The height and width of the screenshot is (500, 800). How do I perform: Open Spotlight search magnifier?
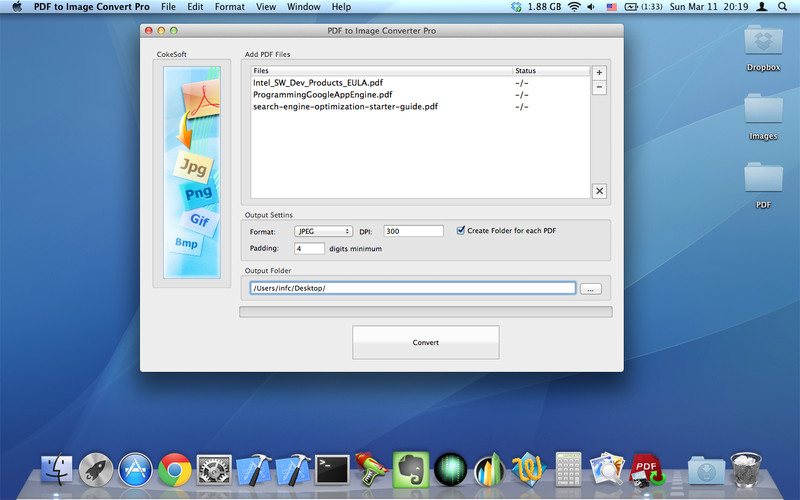(783, 7)
